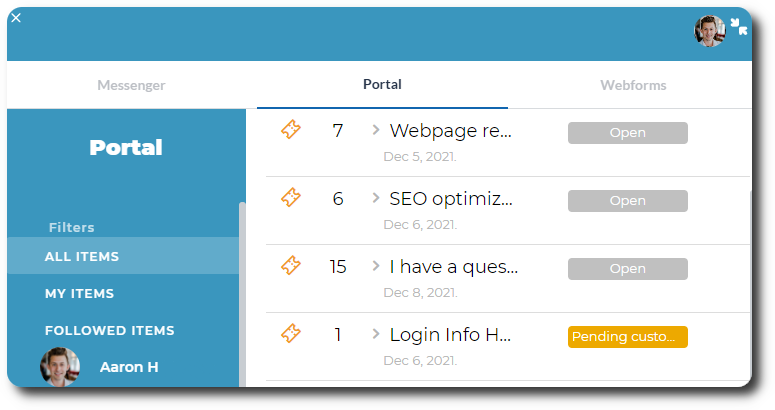Viewport: 775px width, 410px height.
Task: Expand the SEO optimization ticket chevron
Action: click(376, 198)
